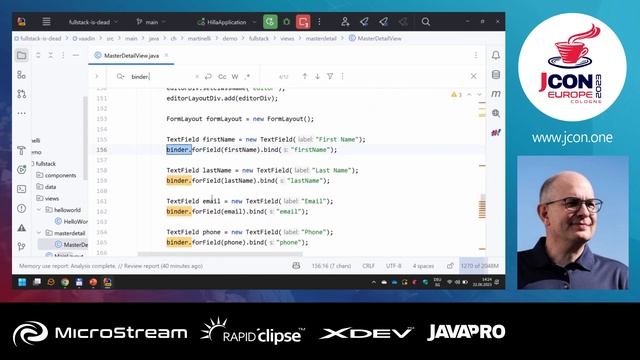Image resolution: width=640 pixels, height=360 pixels.
Task: Clear the search text
Action: coord(196,76)
